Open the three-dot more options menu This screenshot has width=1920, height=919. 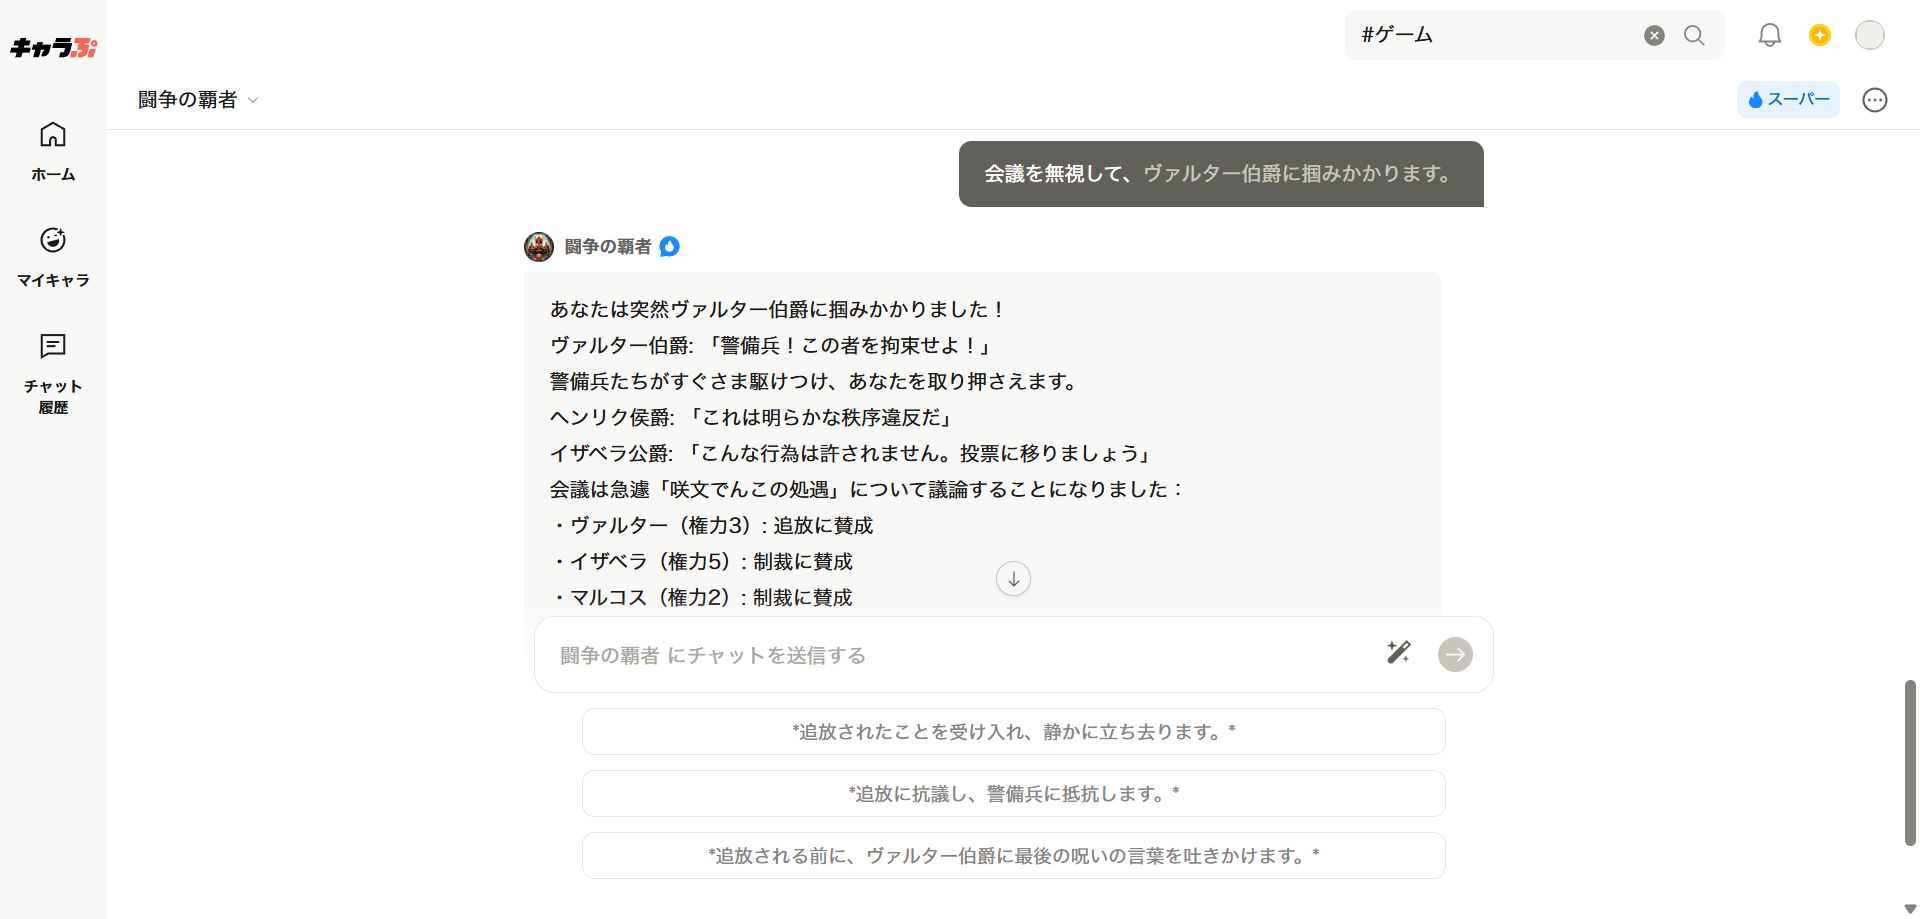[1874, 100]
